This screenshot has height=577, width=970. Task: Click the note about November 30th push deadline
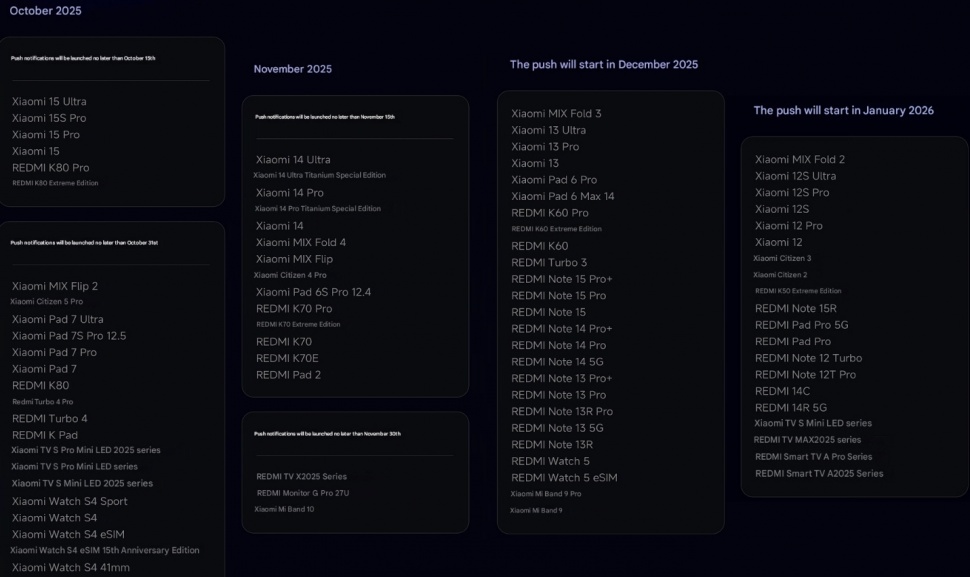click(327, 434)
